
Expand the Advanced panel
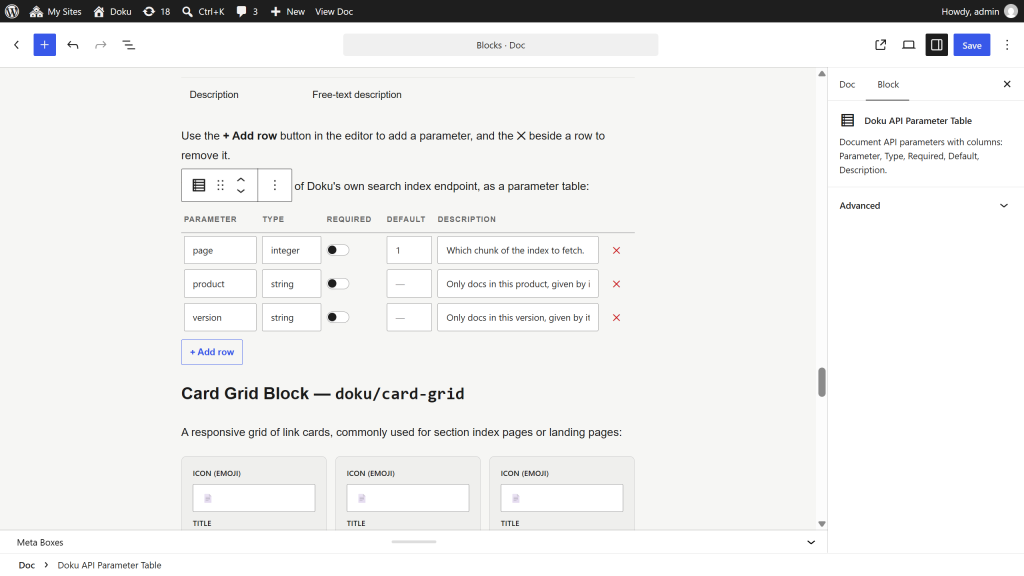[925, 206]
